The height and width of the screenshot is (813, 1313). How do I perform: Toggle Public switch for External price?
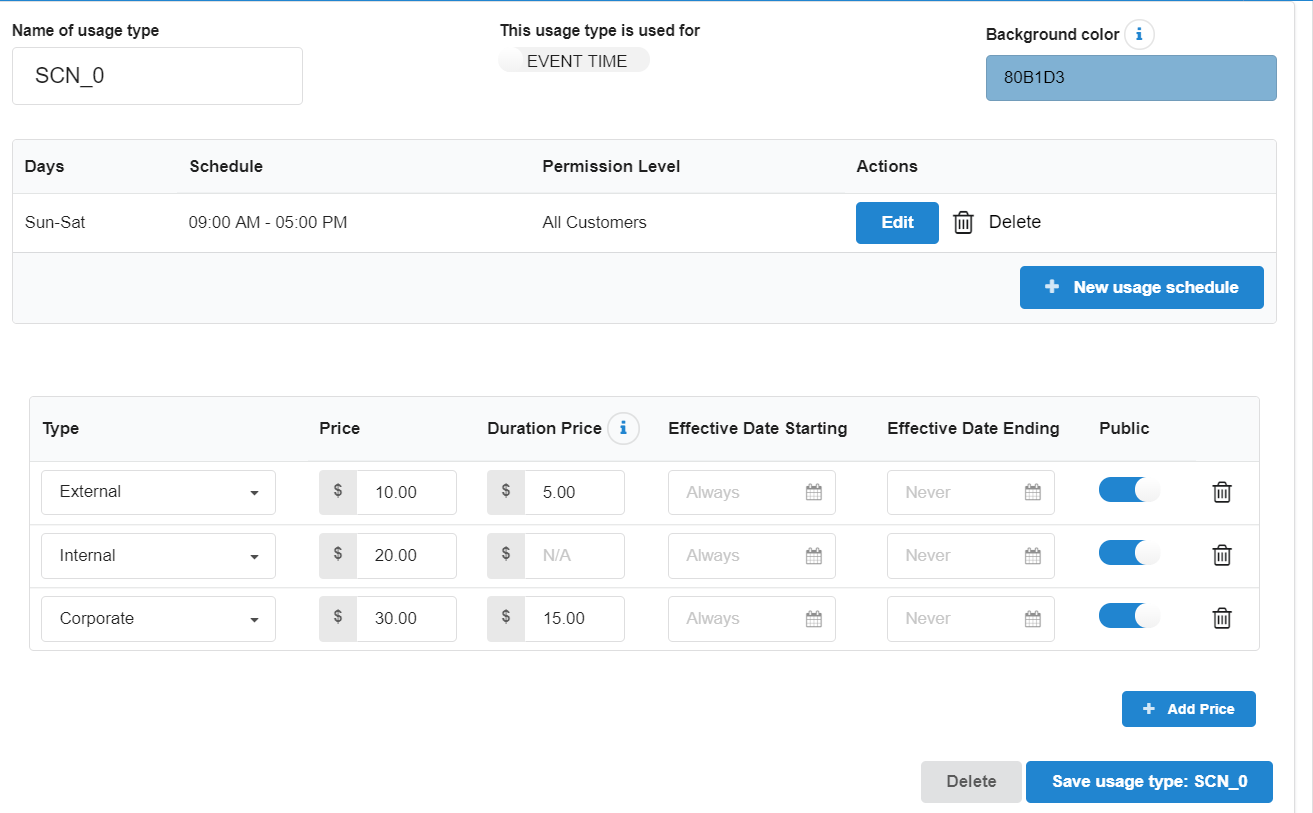pos(1129,490)
